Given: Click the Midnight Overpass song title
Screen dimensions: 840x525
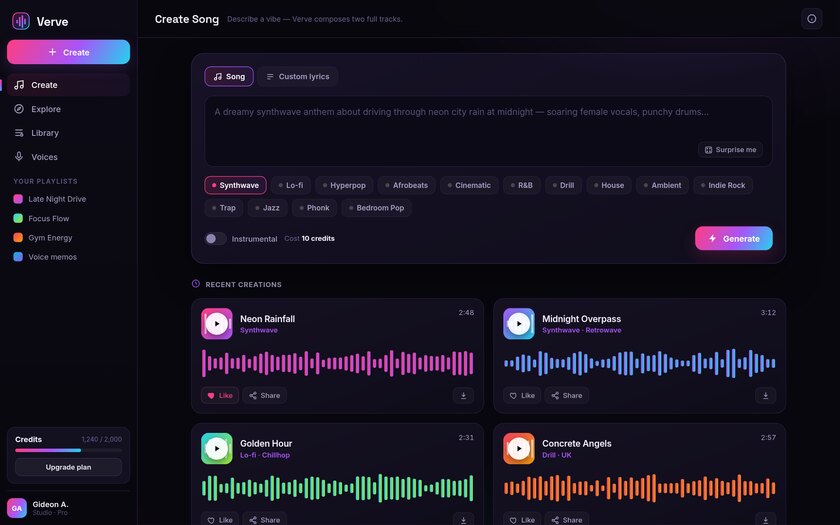Looking at the screenshot, I should 582,319.
